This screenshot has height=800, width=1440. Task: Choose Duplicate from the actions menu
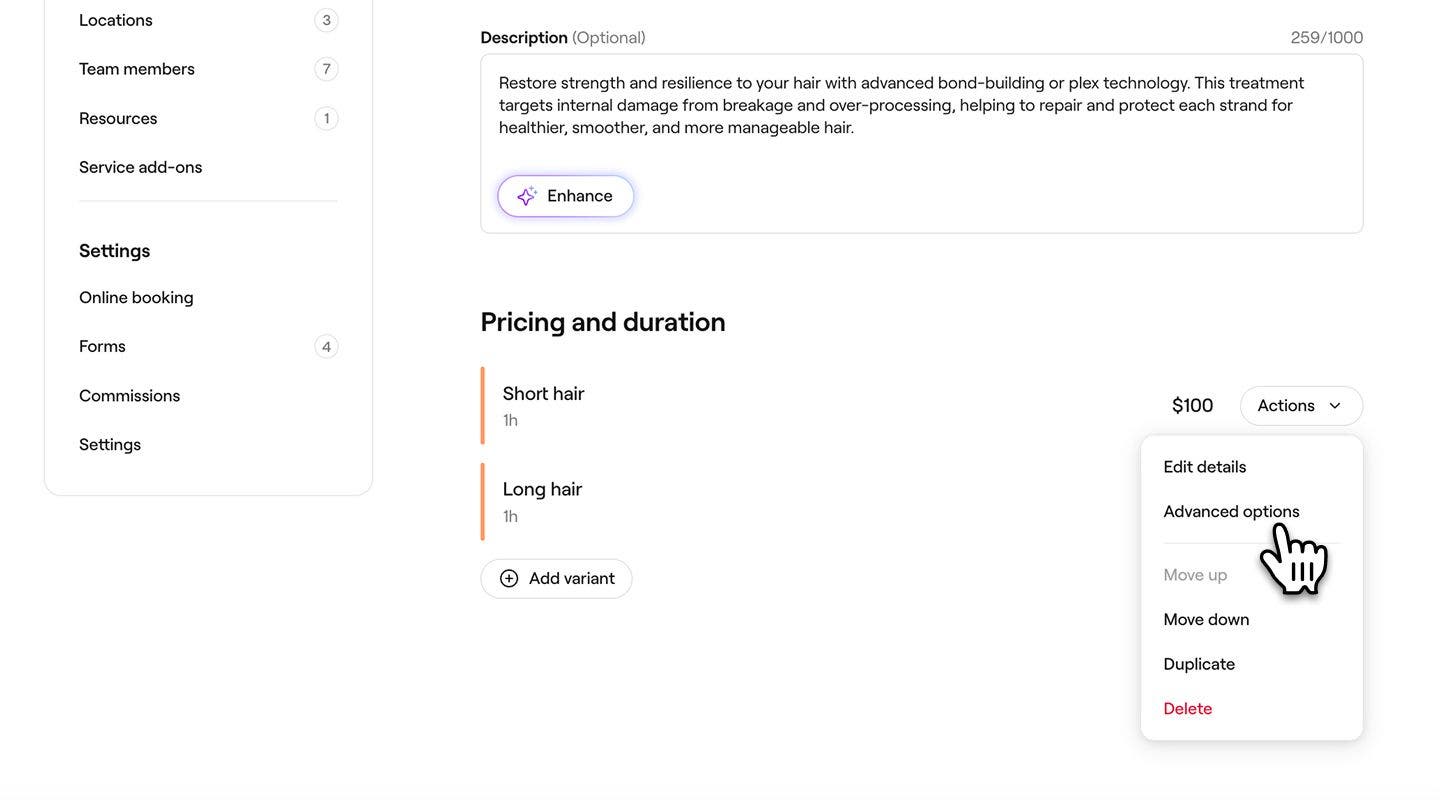(x=1199, y=664)
